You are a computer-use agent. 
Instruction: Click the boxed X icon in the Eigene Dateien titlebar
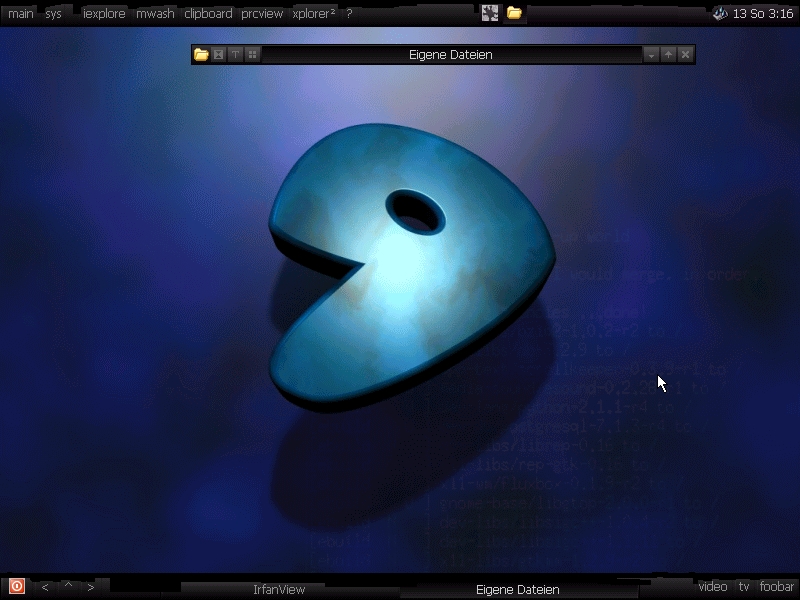point(218,55)
